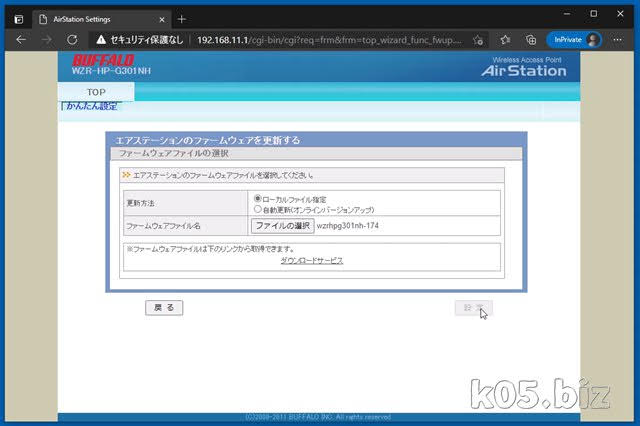Open the かんたん設定 link
This screenshot has width=640, height=426.
point(92,106)
